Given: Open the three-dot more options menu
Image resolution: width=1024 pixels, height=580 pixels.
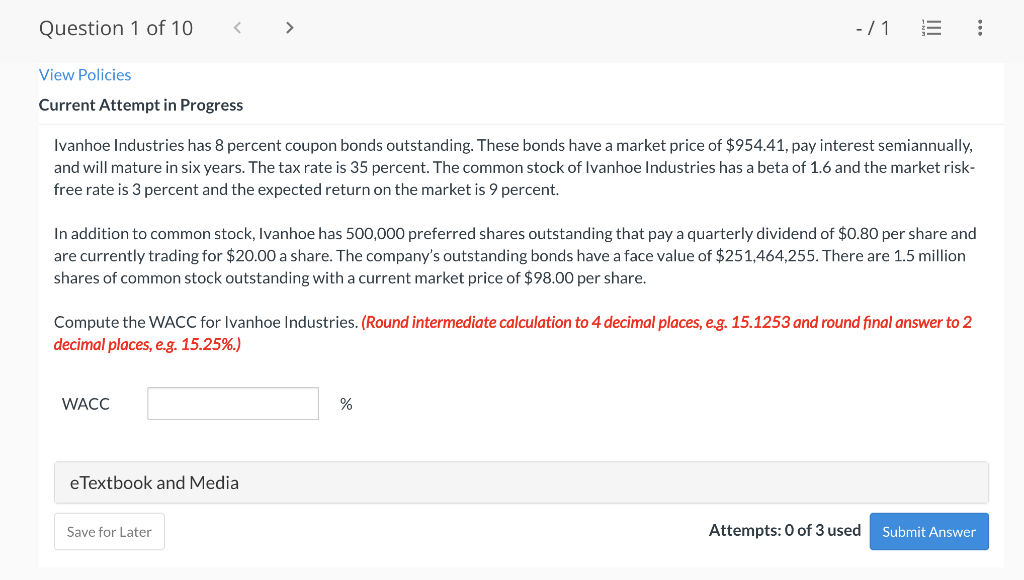Looking at the screenshot, I should click(979, 29).
